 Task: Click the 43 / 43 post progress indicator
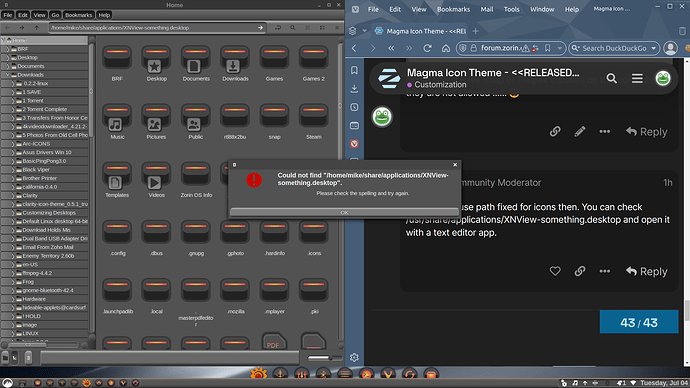tap(639, 322)
